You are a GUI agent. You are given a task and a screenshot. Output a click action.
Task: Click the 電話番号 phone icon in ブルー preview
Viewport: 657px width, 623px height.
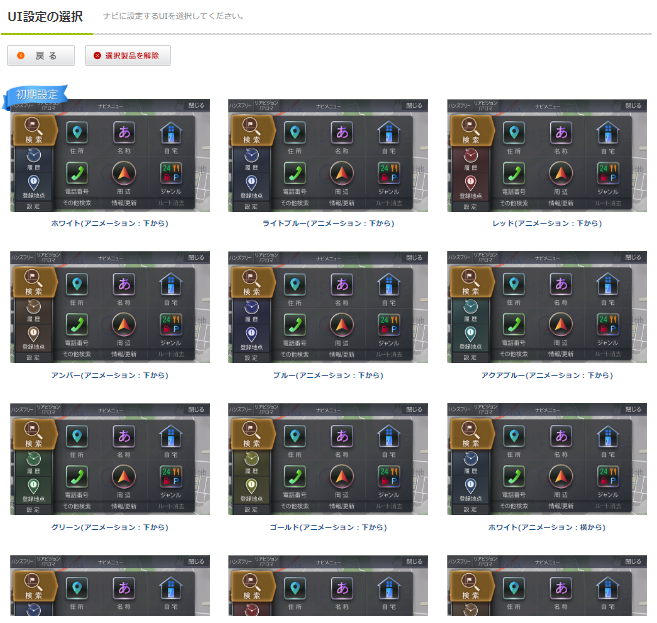(293, 323)
